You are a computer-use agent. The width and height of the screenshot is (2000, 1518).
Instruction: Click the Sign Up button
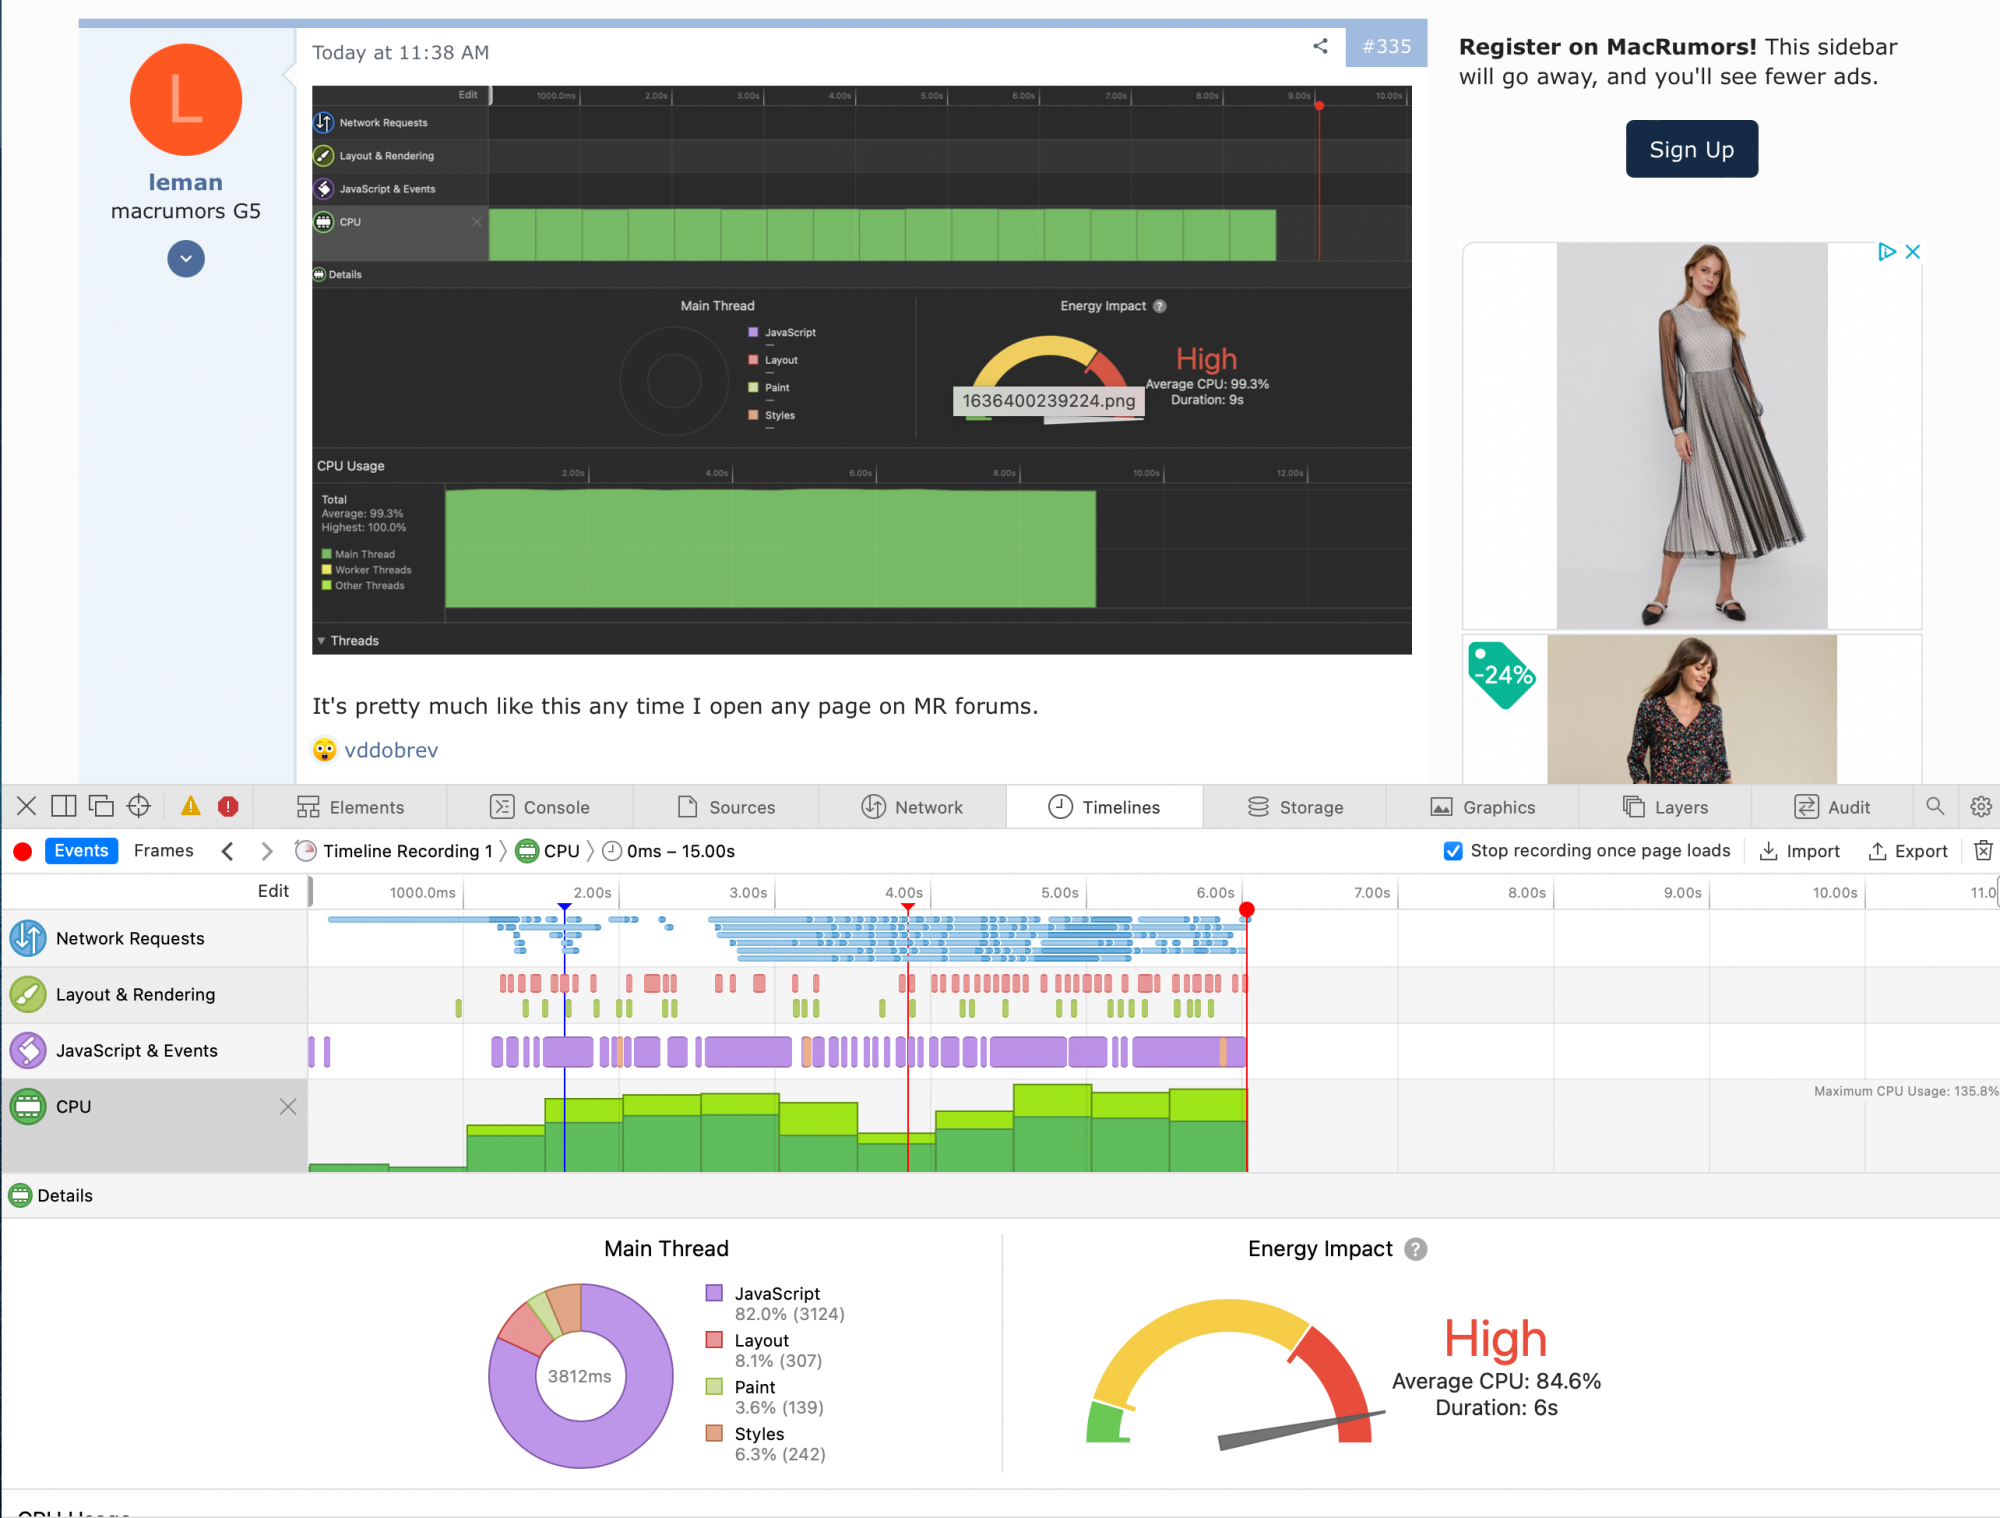click(1691, 149)
